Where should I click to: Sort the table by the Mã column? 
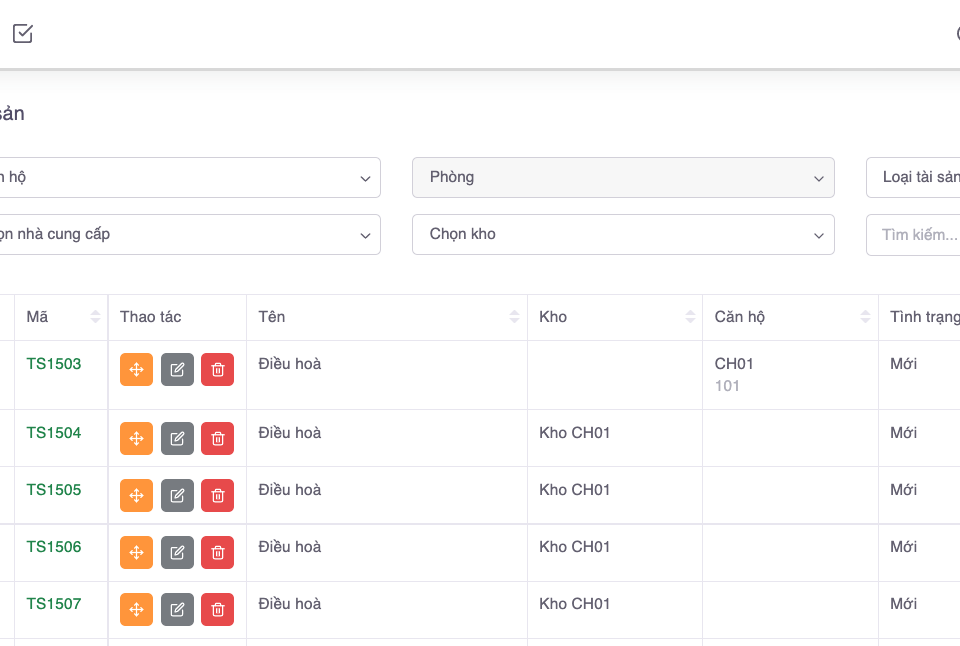(95, 317)
